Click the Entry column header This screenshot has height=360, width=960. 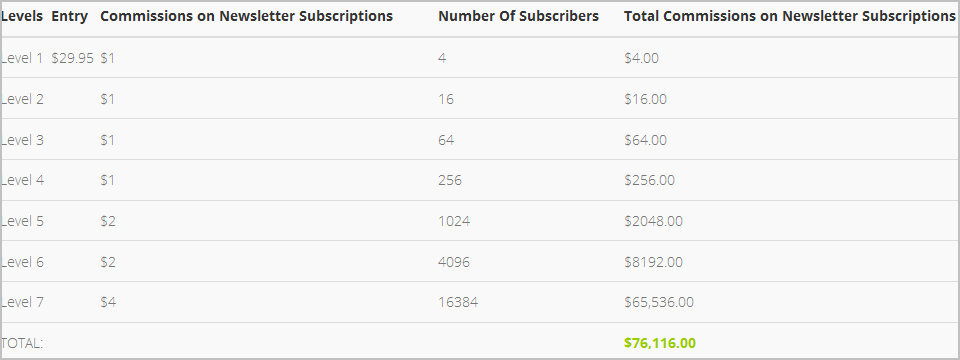point(70,17)
